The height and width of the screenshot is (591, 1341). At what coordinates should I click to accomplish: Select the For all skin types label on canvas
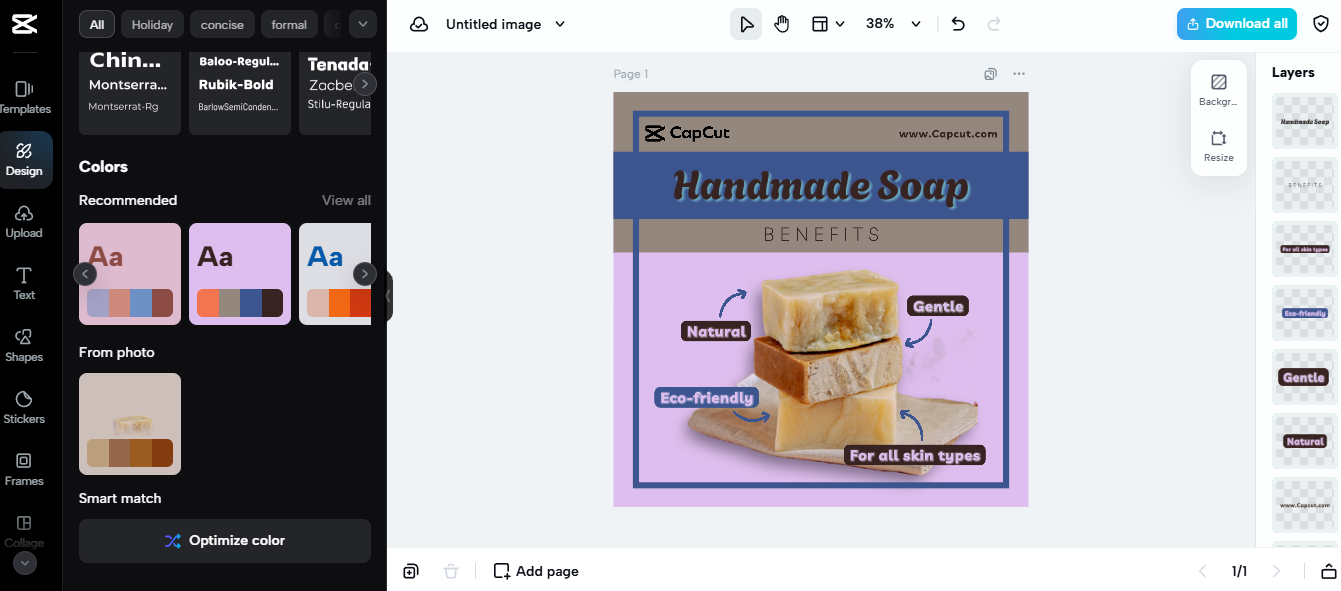915,456
